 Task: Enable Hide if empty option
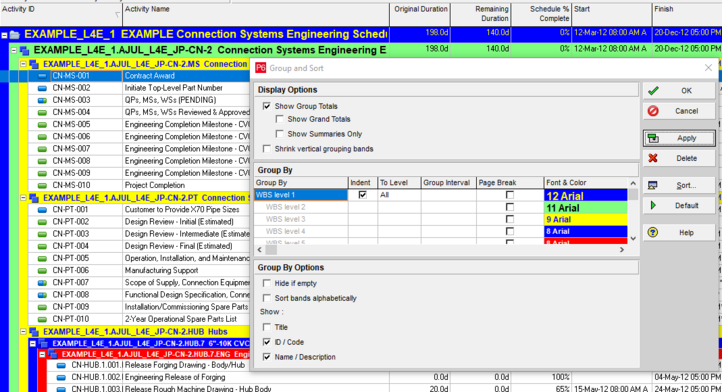coord(267,283)
